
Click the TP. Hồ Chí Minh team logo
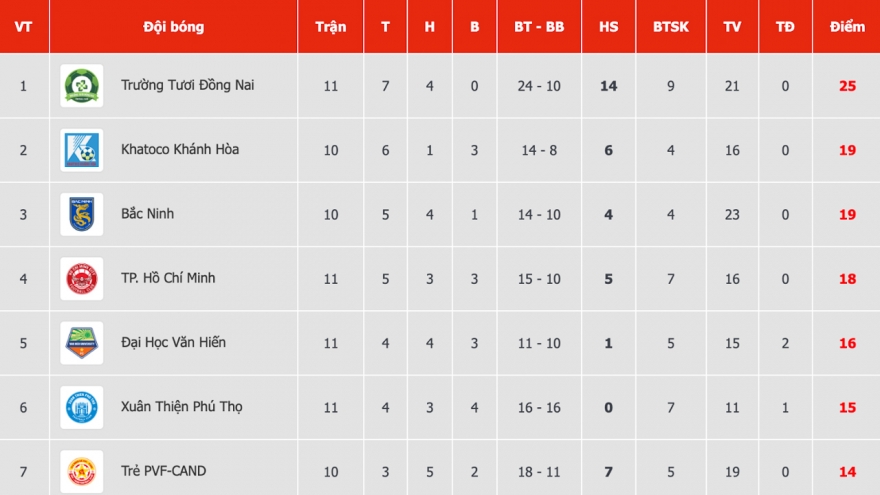[81, 278]
